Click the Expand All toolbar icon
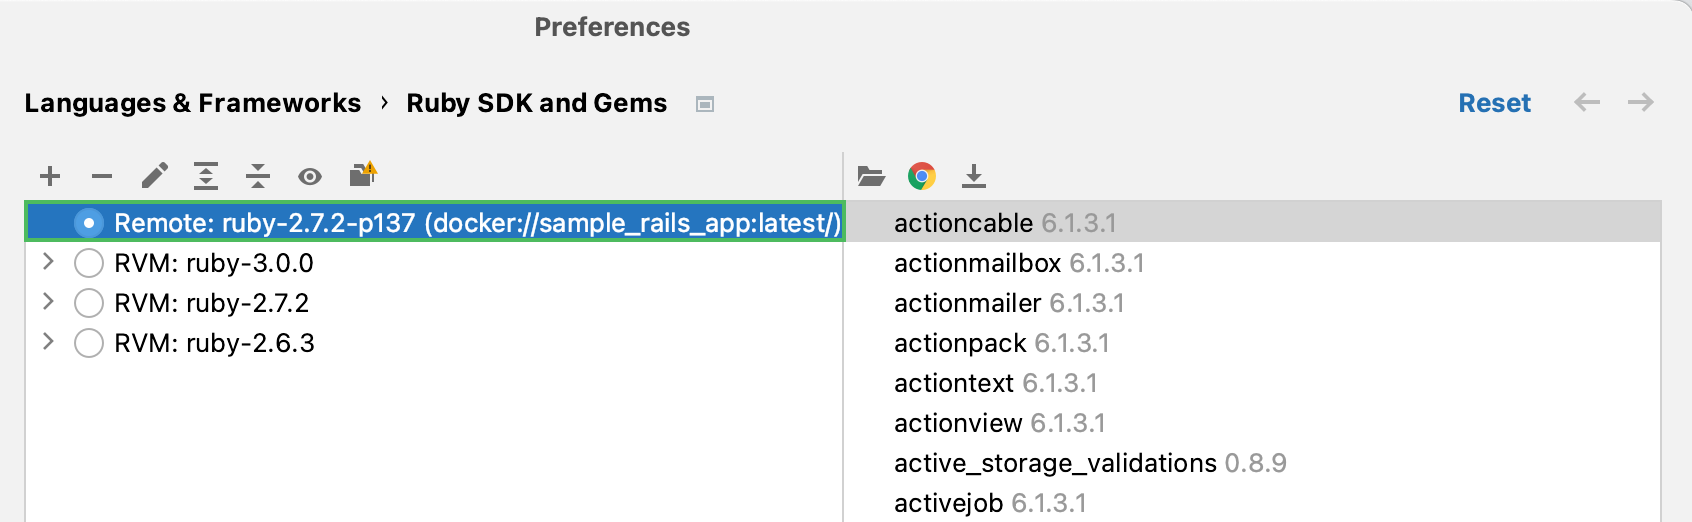1692x522 pixels. coord(206,177)
